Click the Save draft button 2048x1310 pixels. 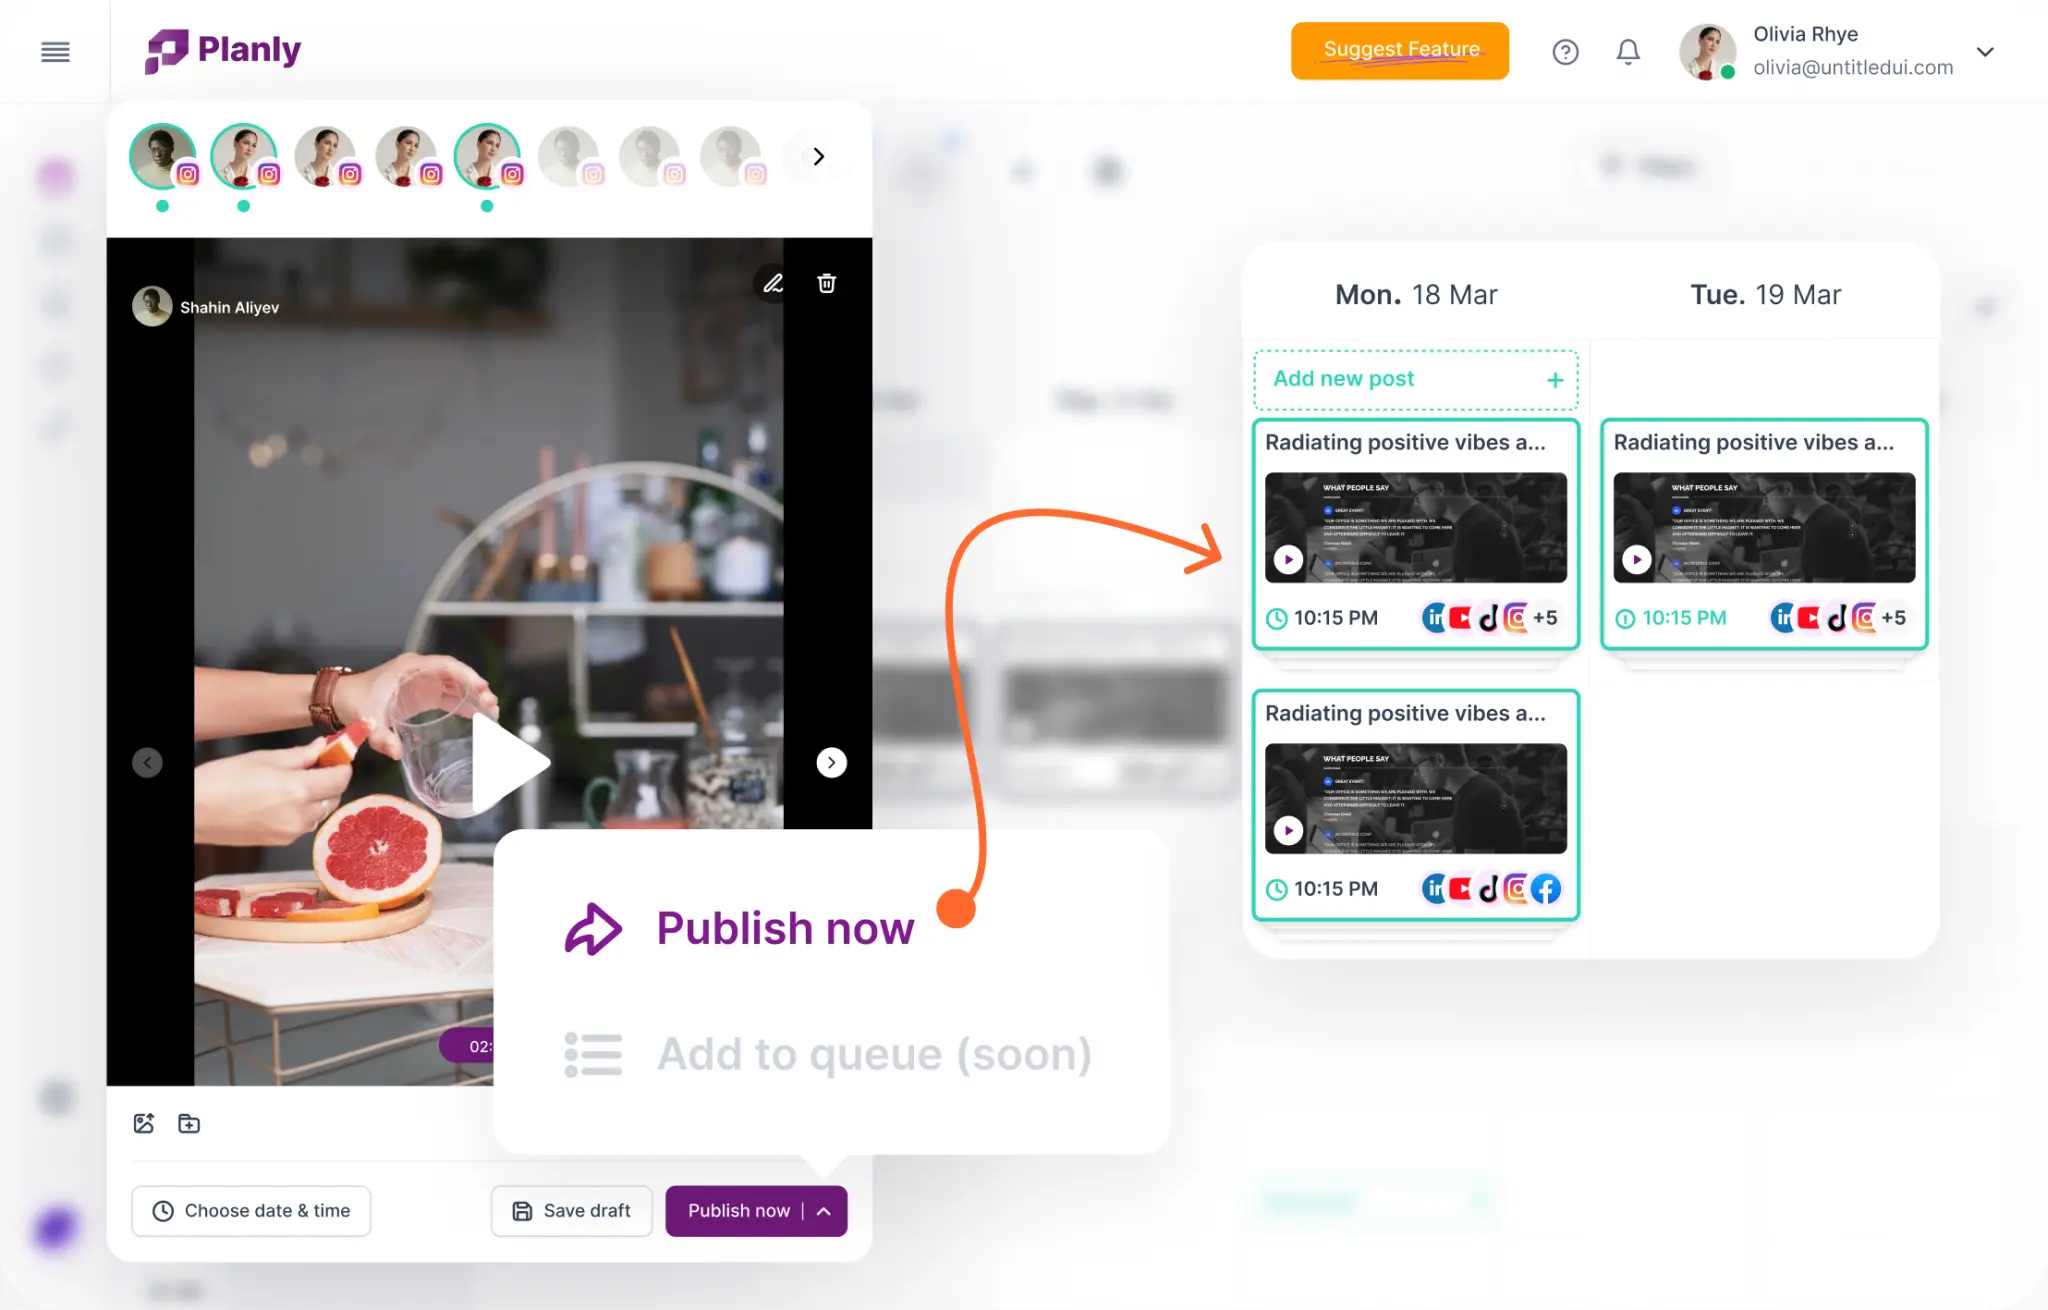pyautogui.click(x=571, y=1211)
